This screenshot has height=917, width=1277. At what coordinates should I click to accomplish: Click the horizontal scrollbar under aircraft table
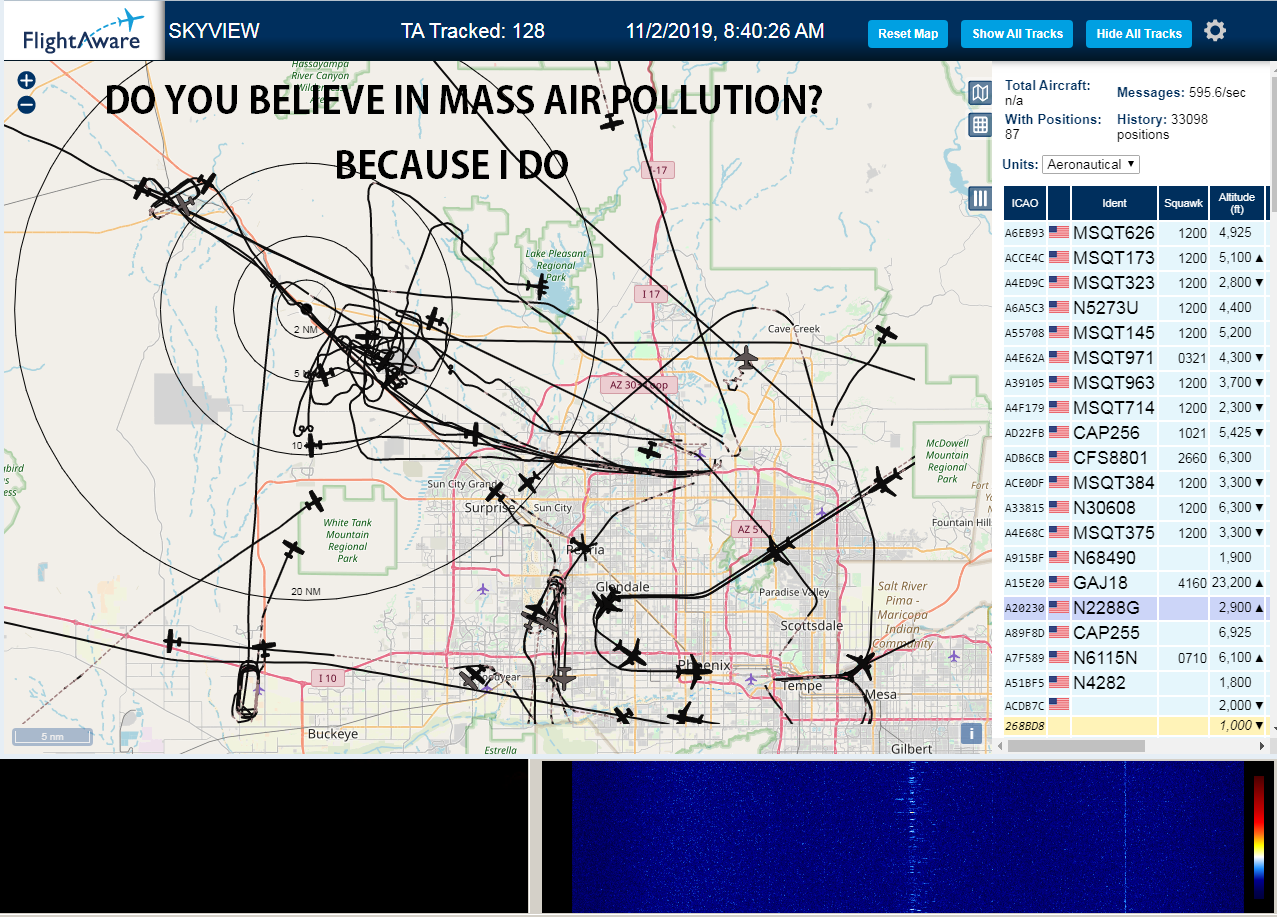coord(1075,745)
